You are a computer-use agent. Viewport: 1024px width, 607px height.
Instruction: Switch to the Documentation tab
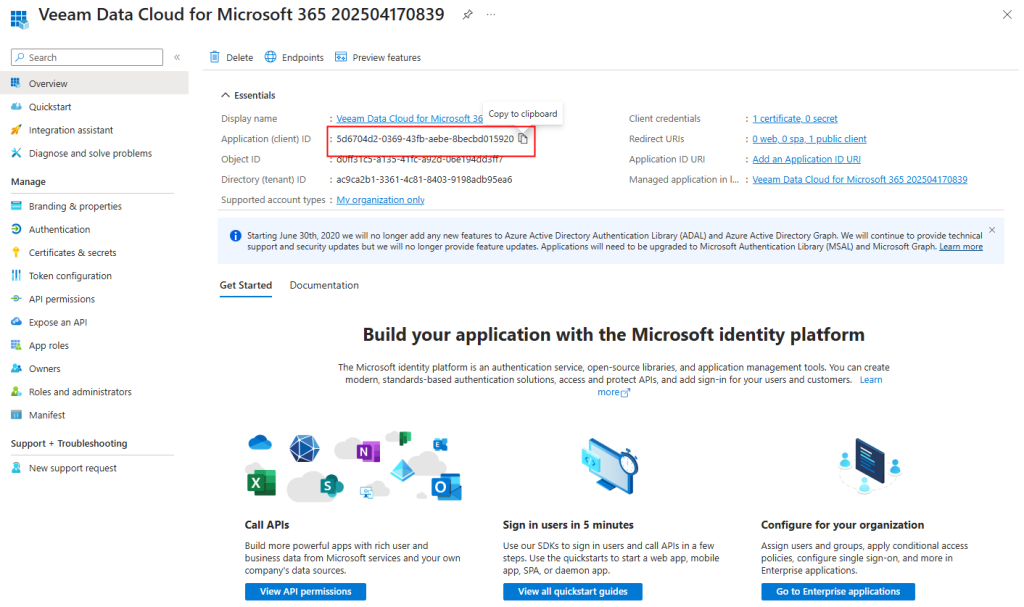[324, 286]
